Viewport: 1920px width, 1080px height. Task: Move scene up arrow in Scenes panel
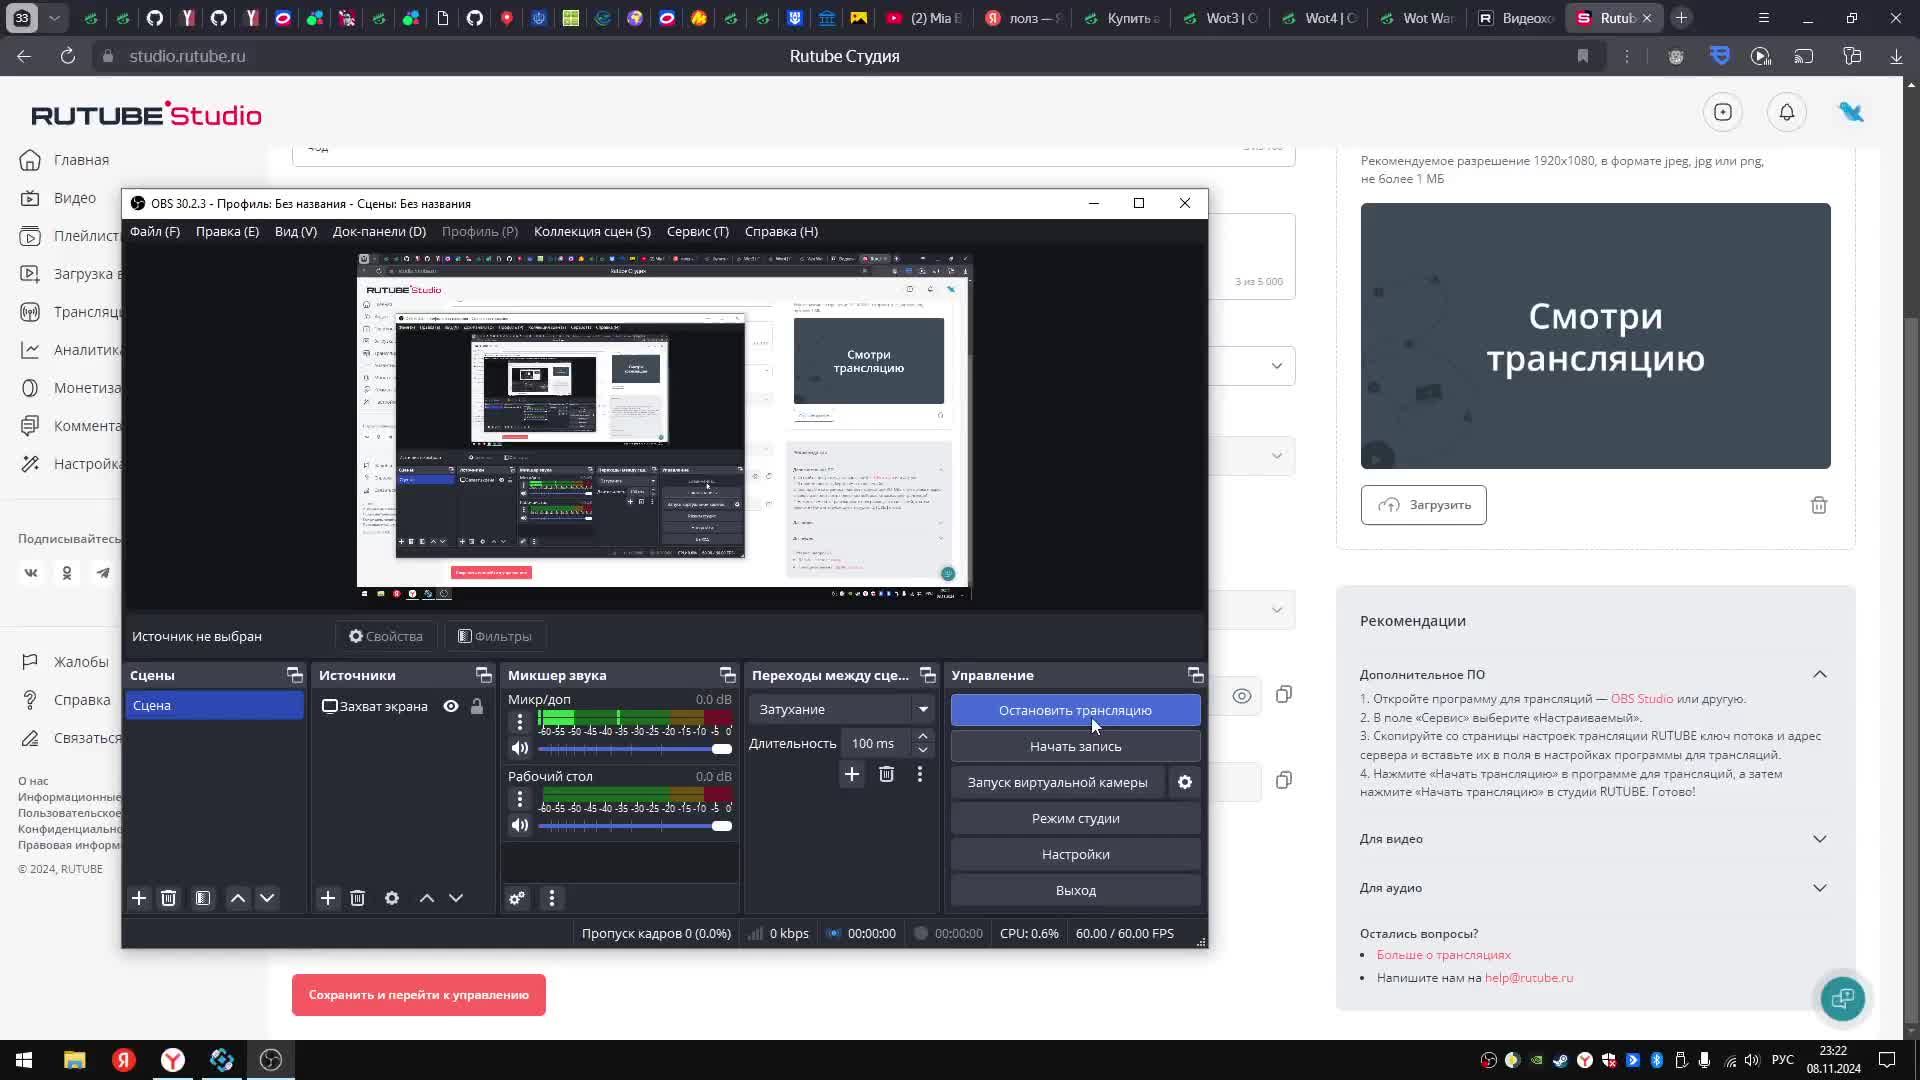coord(238,898)
